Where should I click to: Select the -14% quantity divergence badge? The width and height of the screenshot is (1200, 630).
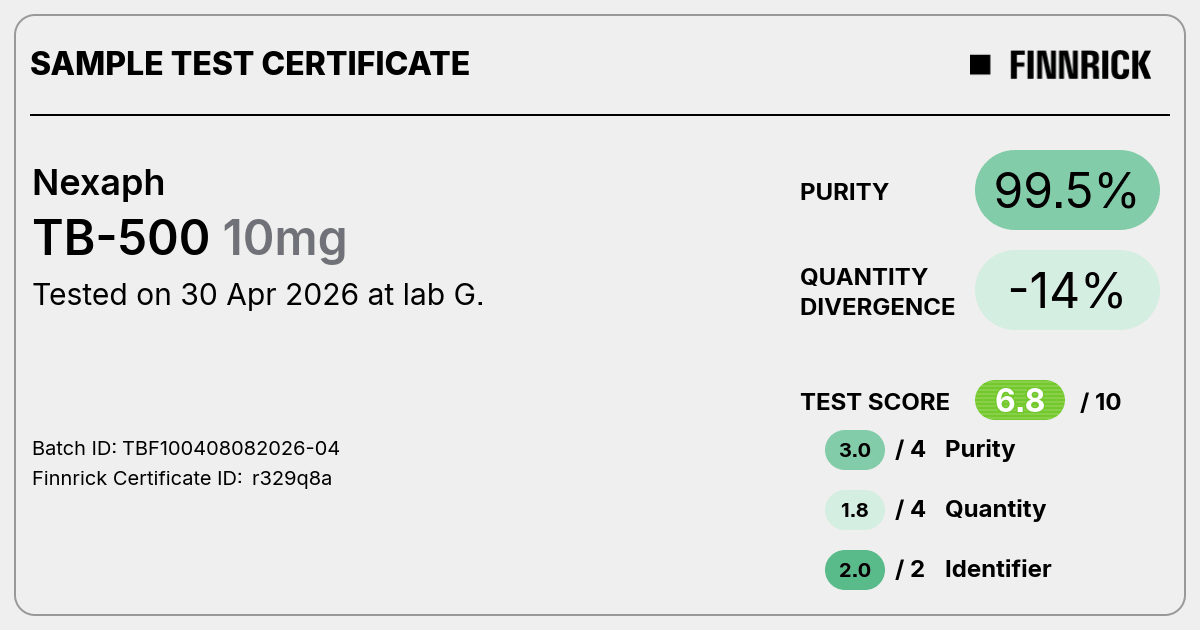[1067, 290]
